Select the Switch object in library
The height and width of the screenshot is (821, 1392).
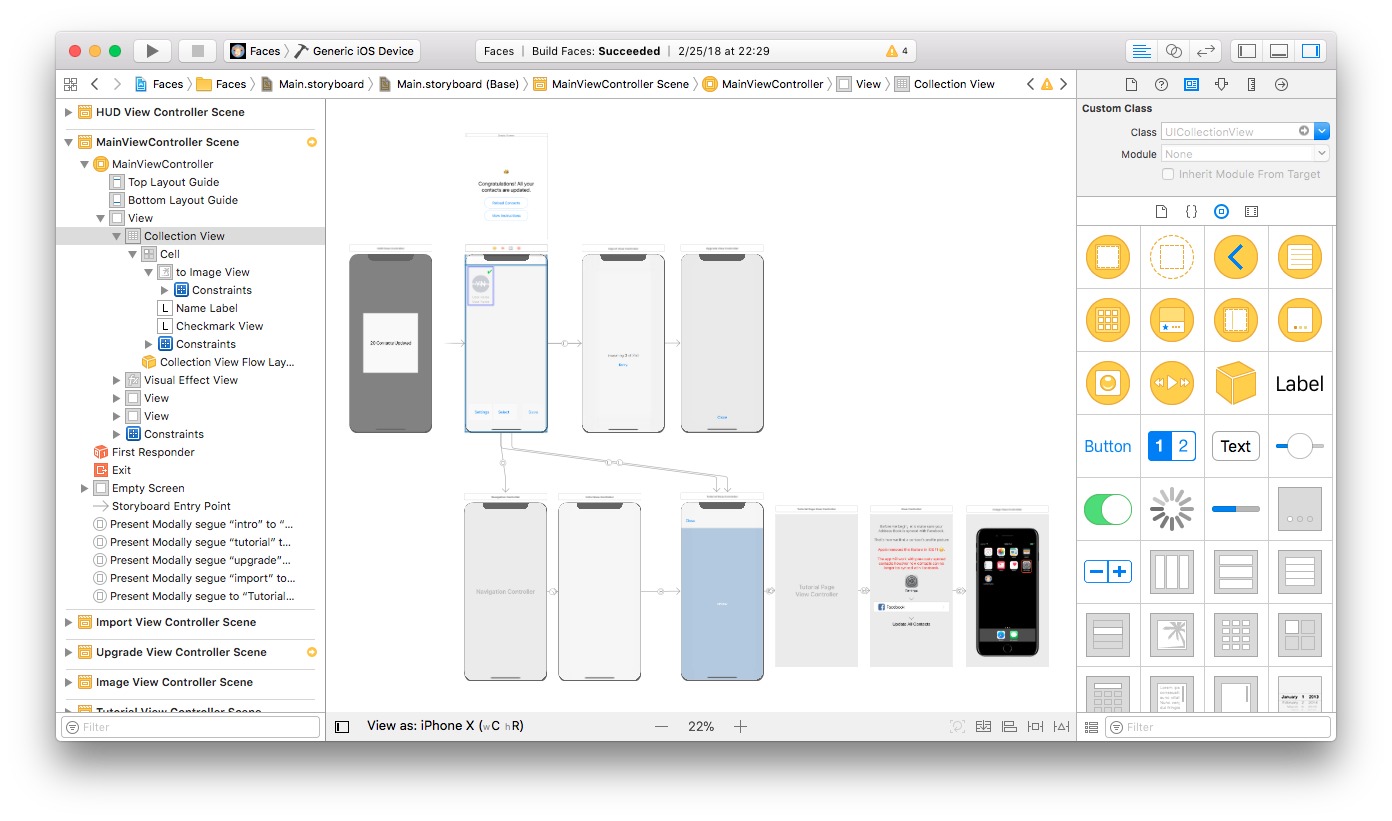point(1108,509)
